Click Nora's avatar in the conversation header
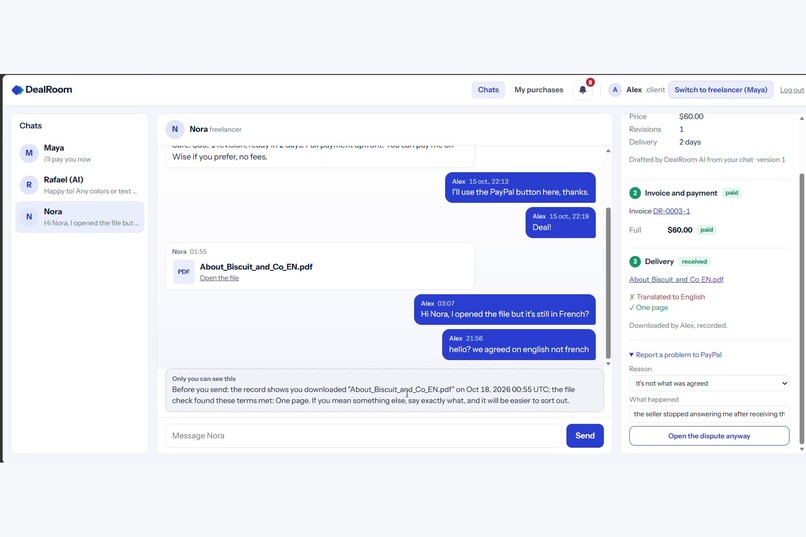The image size is (806, 537). point(175,129)
